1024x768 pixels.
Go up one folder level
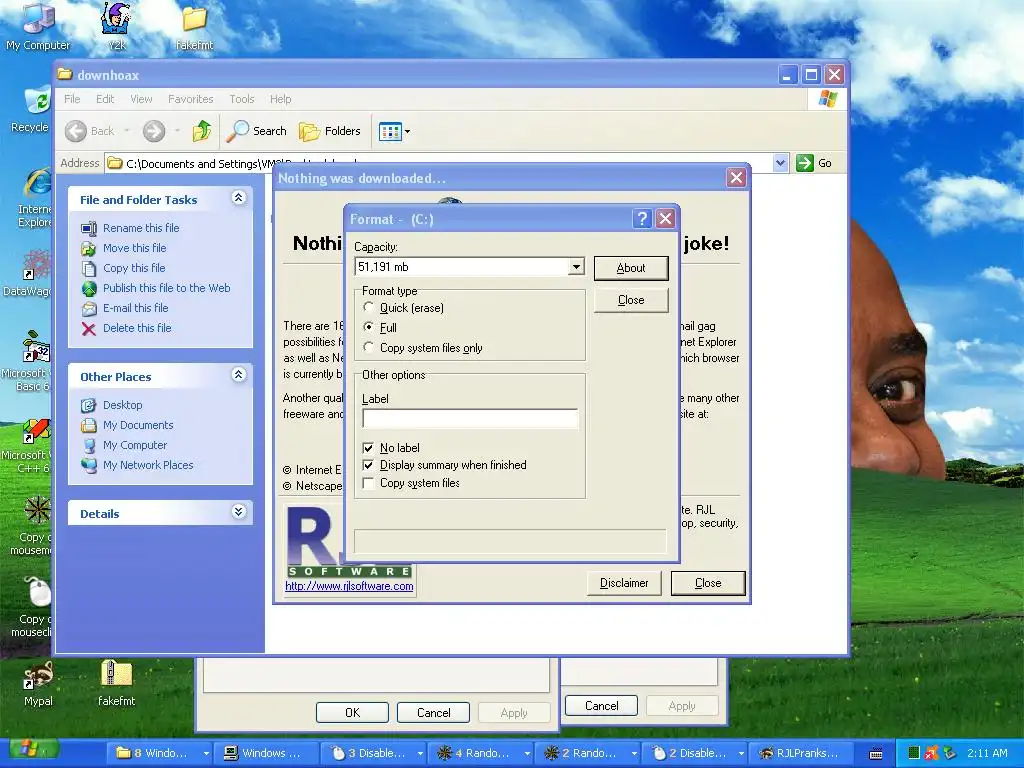click(x=202, y=131)
